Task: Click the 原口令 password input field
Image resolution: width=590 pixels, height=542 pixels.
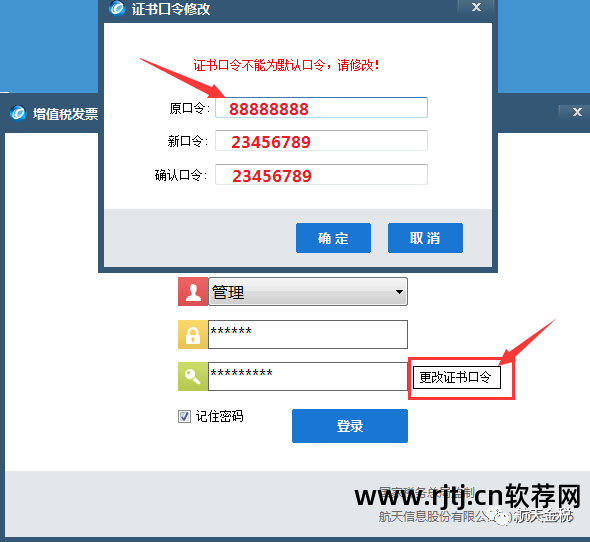Action: coord(321,108)
